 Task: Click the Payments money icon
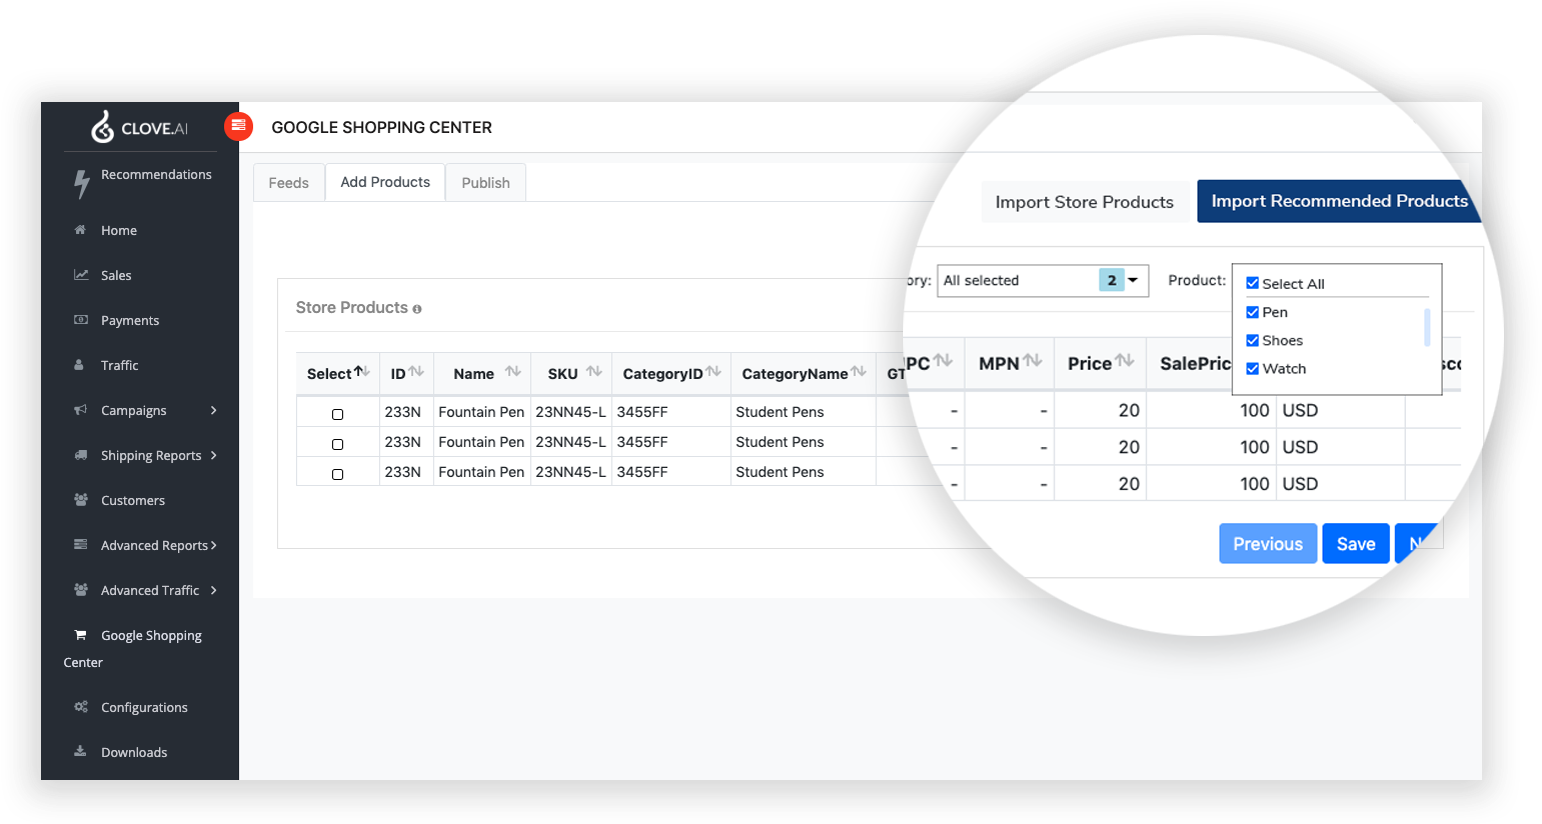click(x=81, y=320)
